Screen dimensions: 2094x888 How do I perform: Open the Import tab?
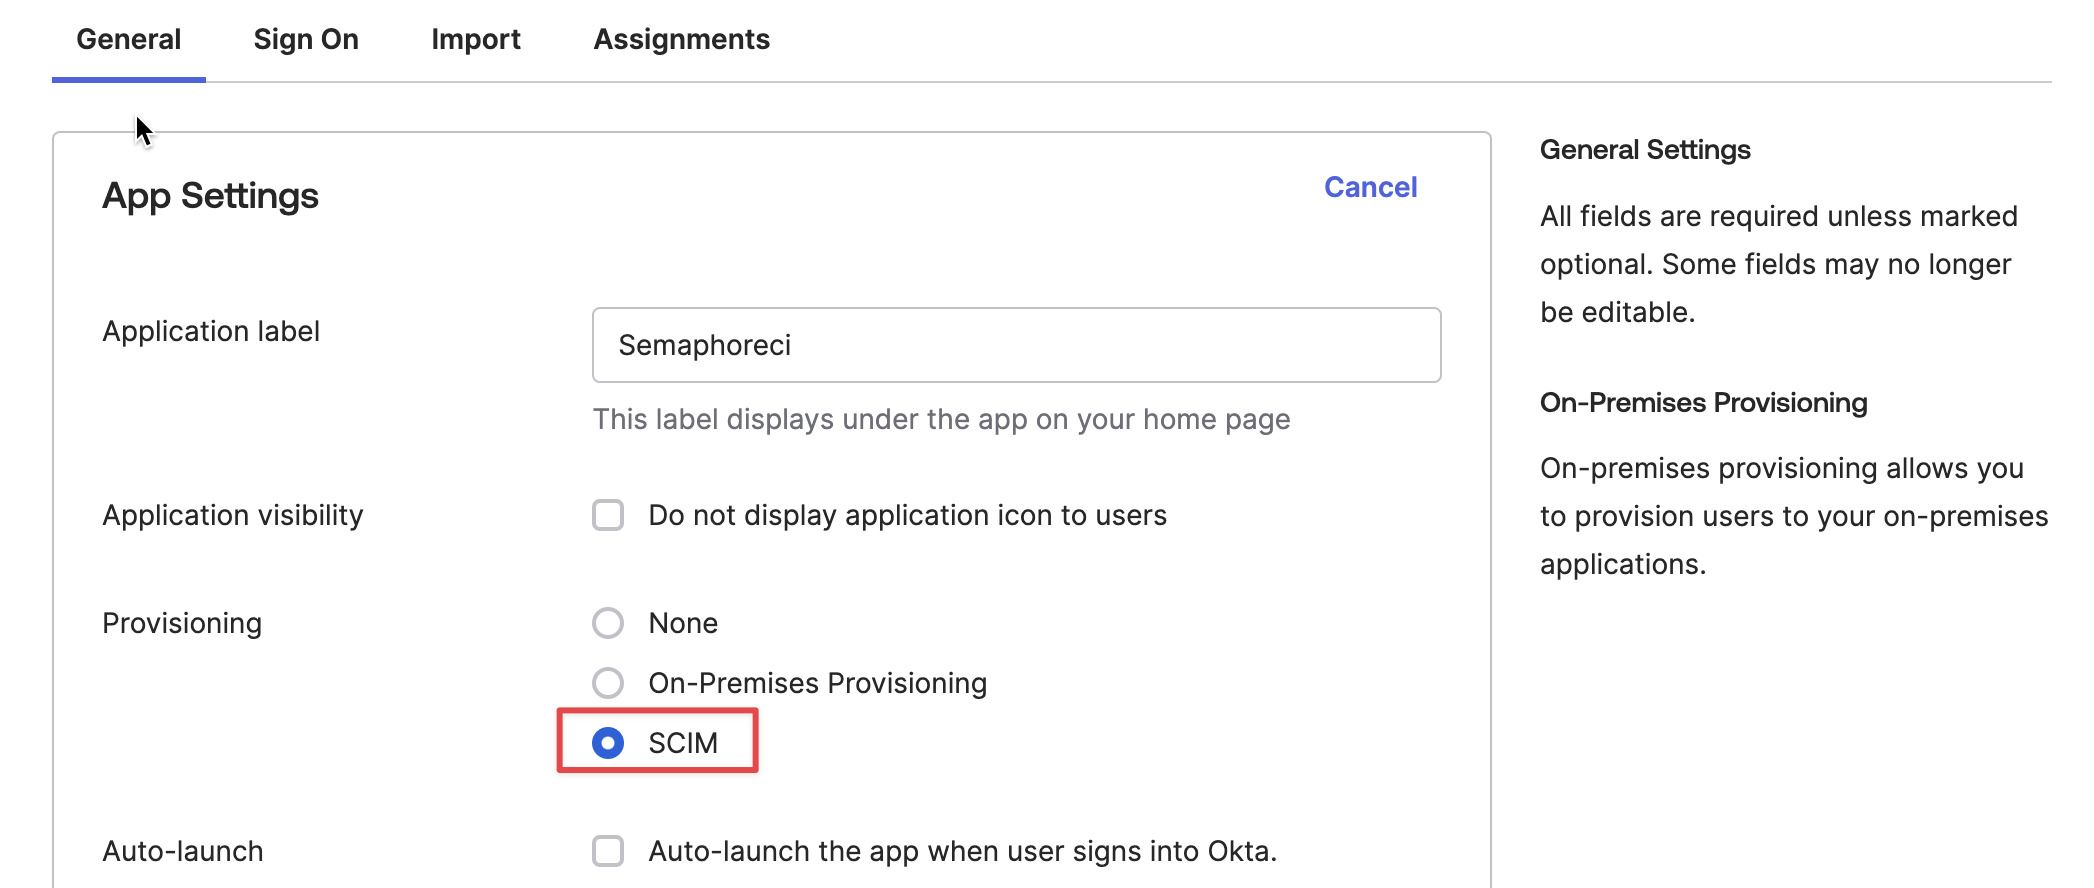(476, 40)
